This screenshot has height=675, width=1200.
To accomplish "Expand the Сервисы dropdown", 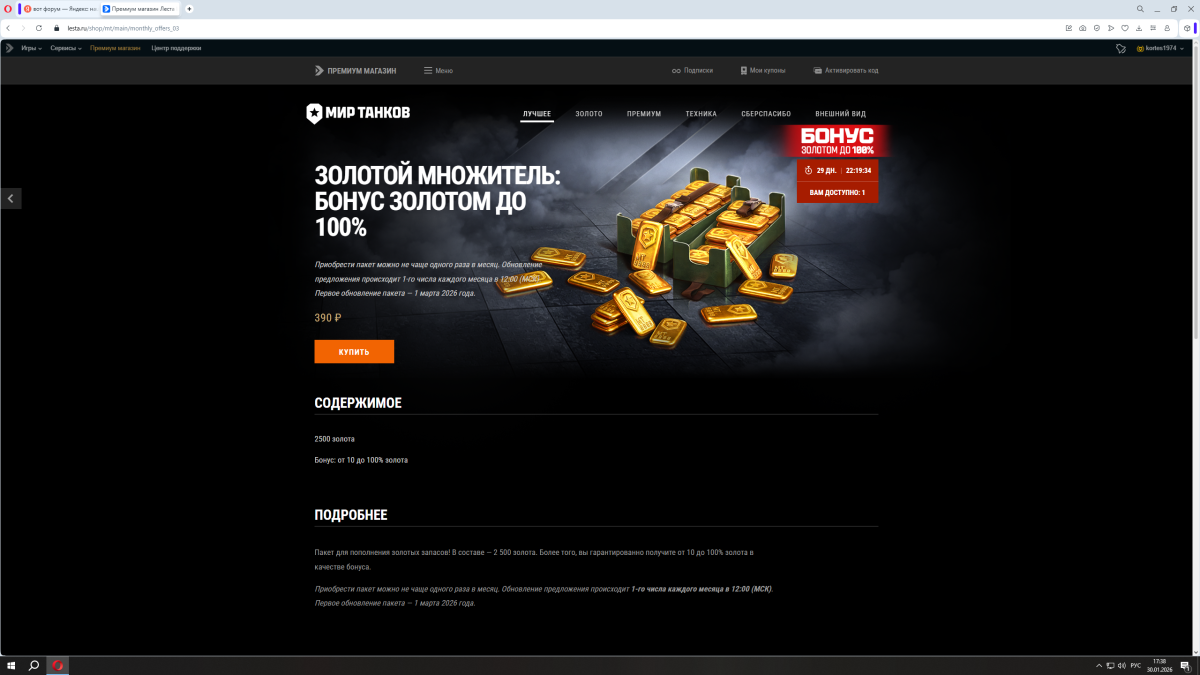I will (x=66, y=48).
